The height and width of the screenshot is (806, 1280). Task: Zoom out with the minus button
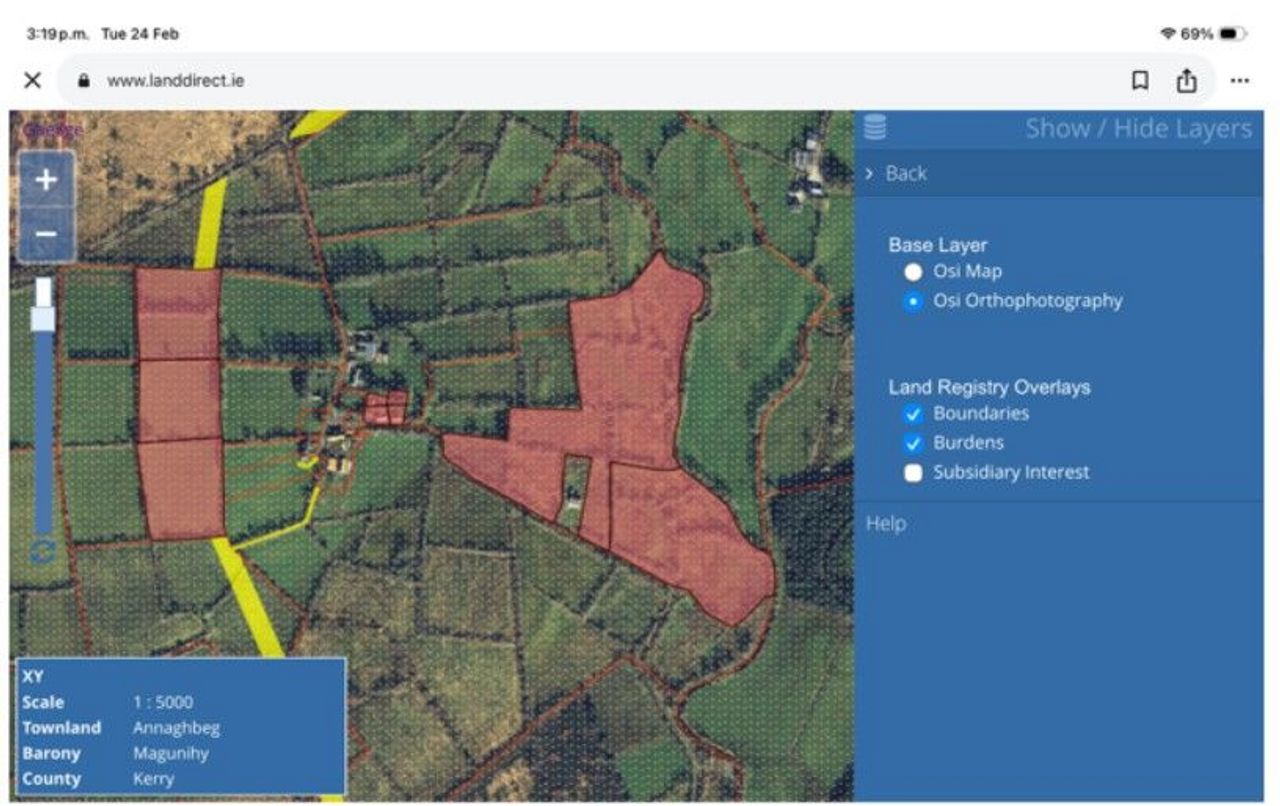click(x=46, y=235)
